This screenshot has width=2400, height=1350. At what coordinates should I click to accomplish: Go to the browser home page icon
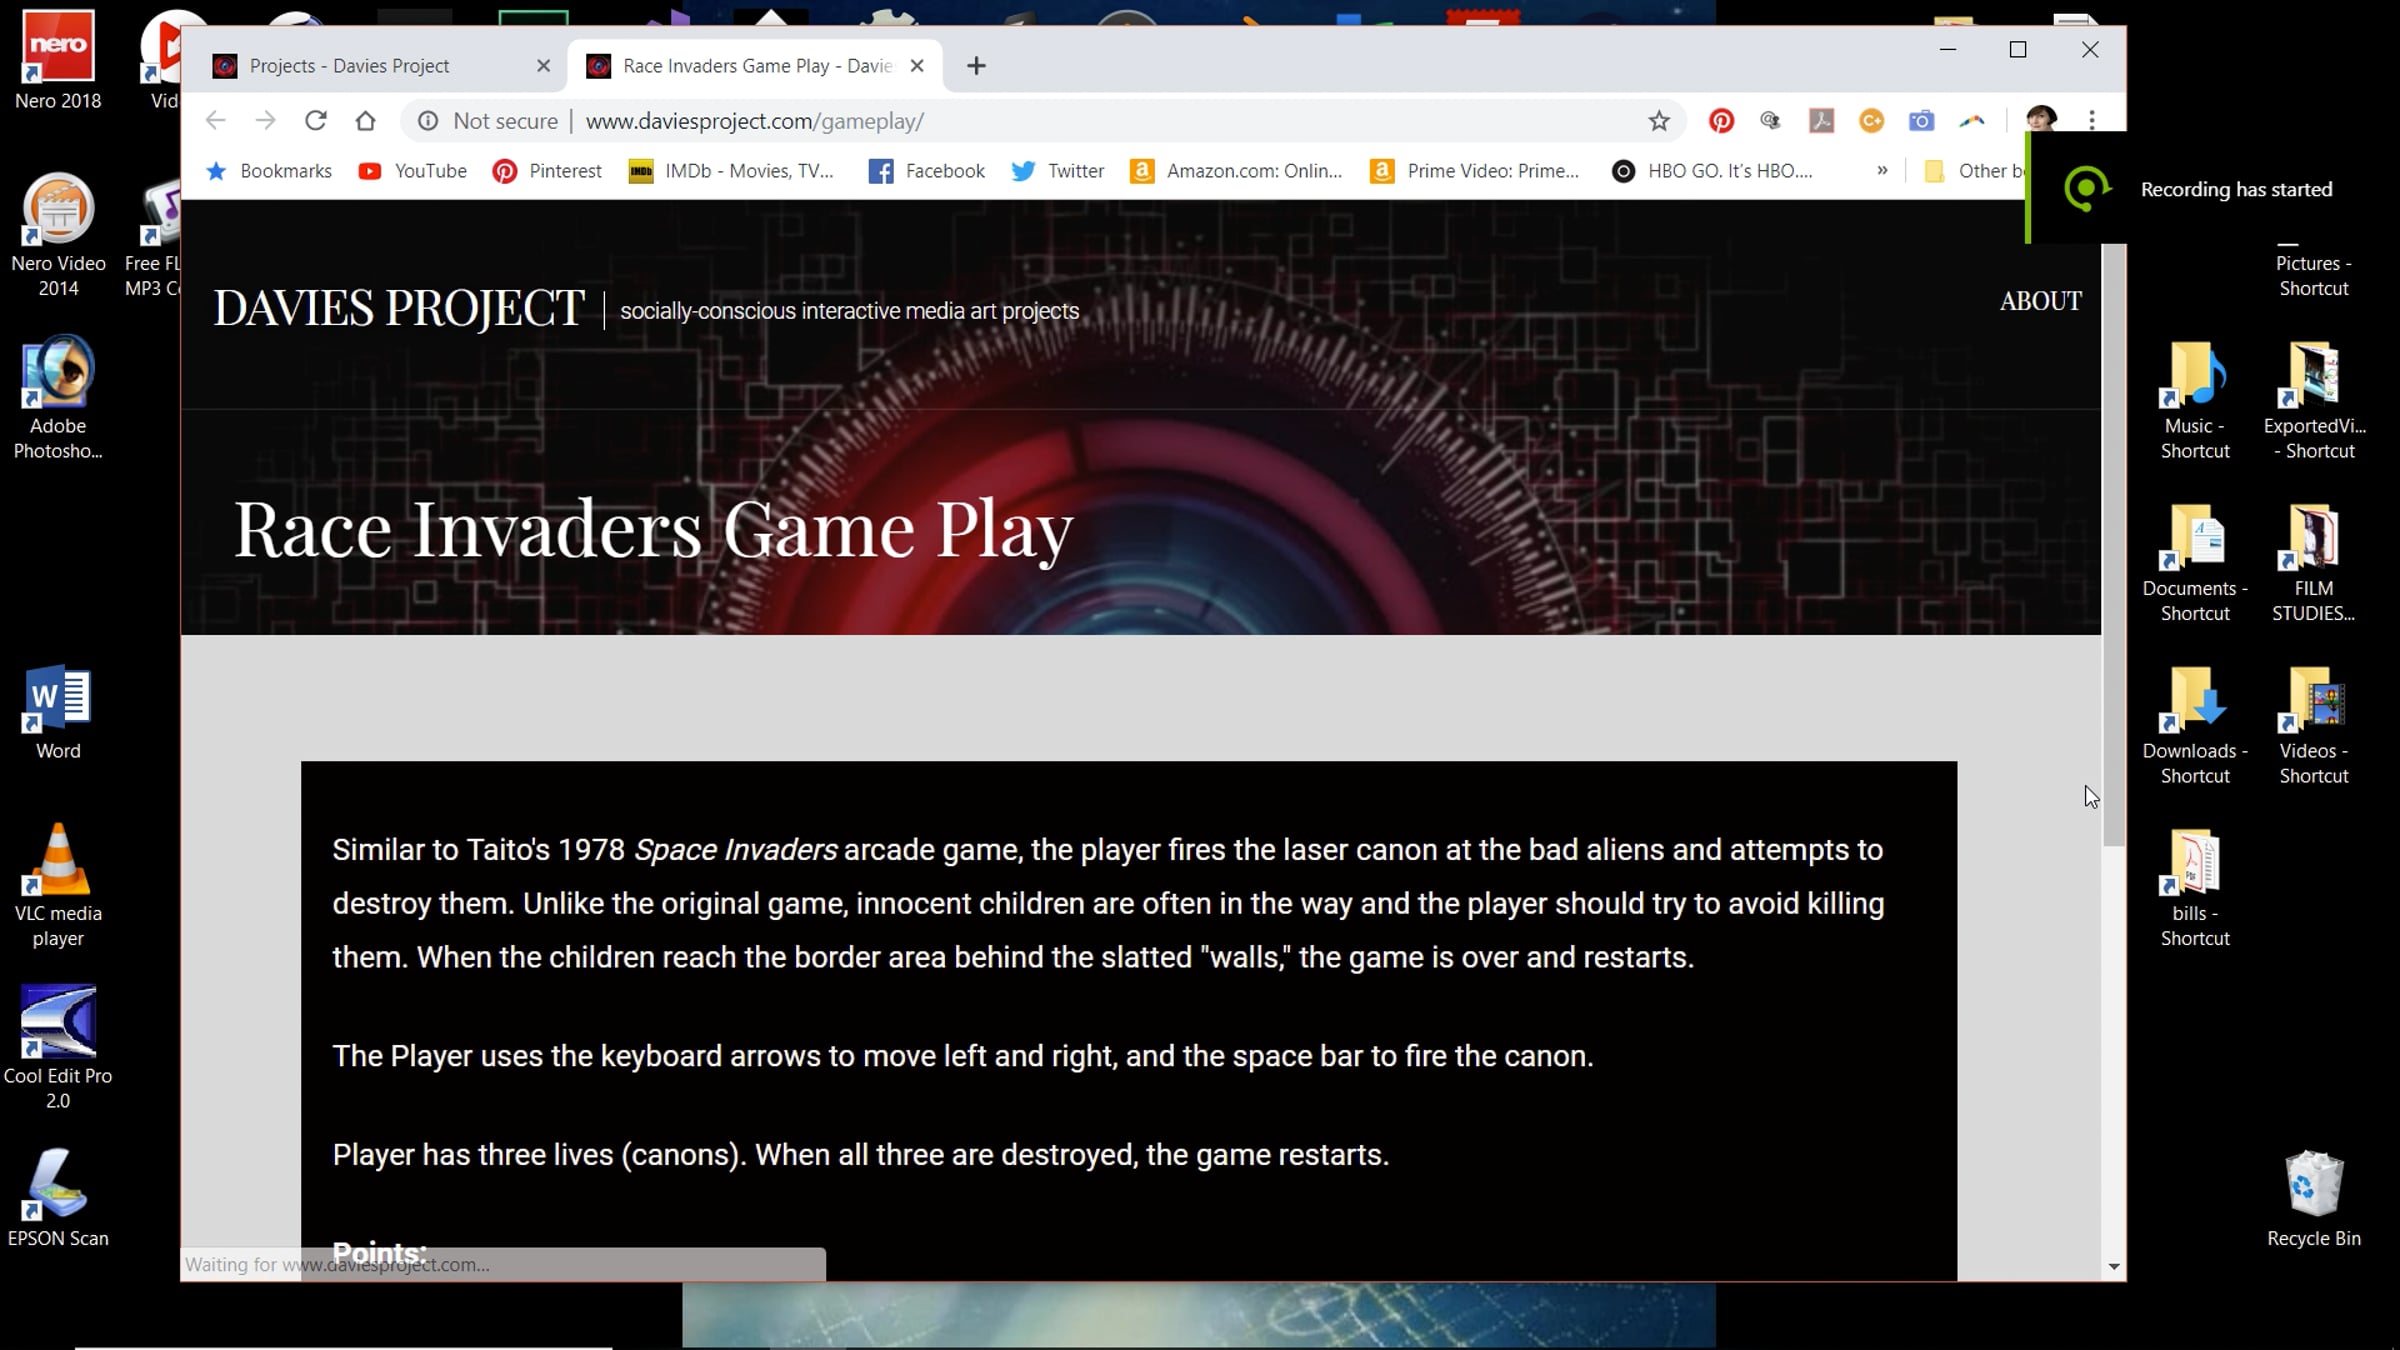pos(365,121)
